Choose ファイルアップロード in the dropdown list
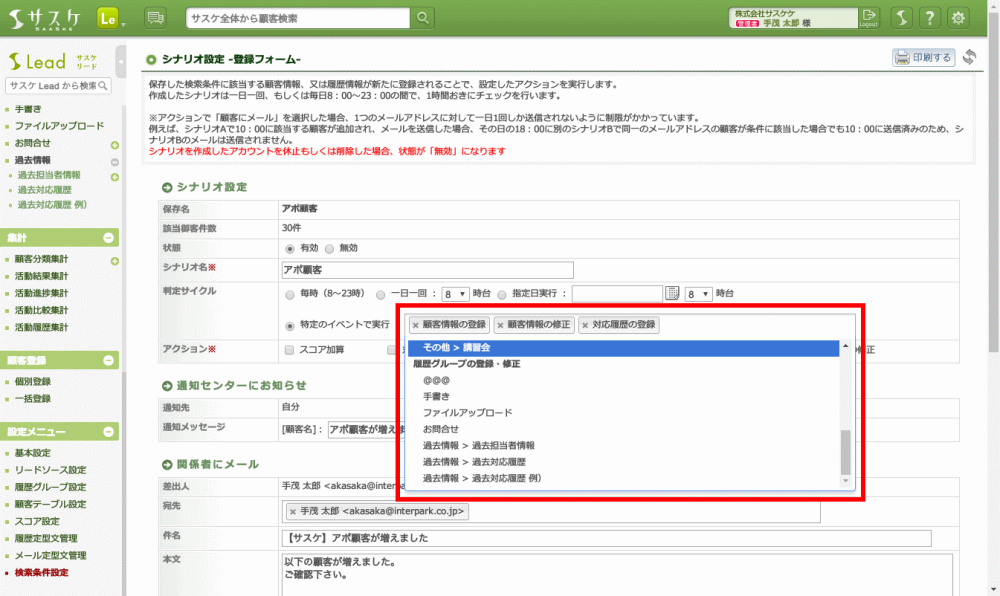This screenshot has height=596, width=1000. click(x=467, y=412)
